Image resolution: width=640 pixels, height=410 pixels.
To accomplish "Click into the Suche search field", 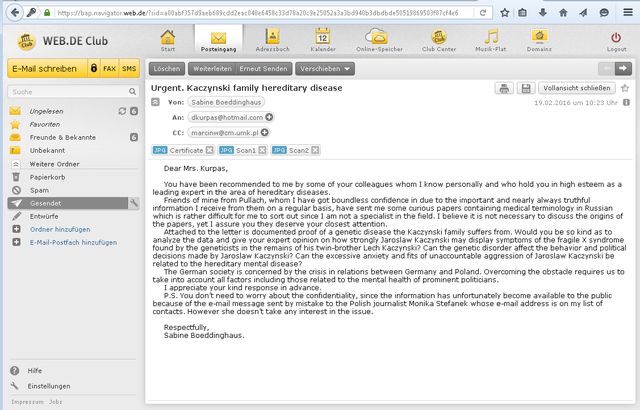I will click(65, 91).
